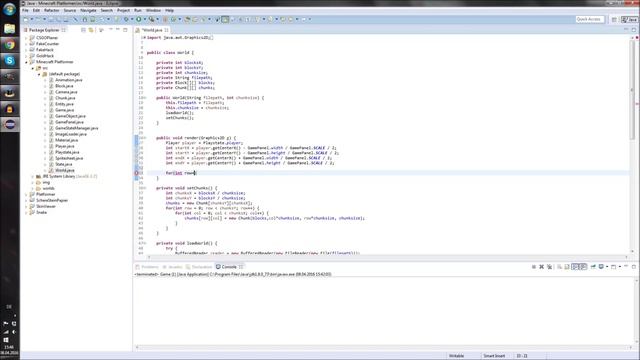Select GameStateManager.java in Package Explorer
The width and height of the screenshot is (640, 360).
click(x=76, y=128)
